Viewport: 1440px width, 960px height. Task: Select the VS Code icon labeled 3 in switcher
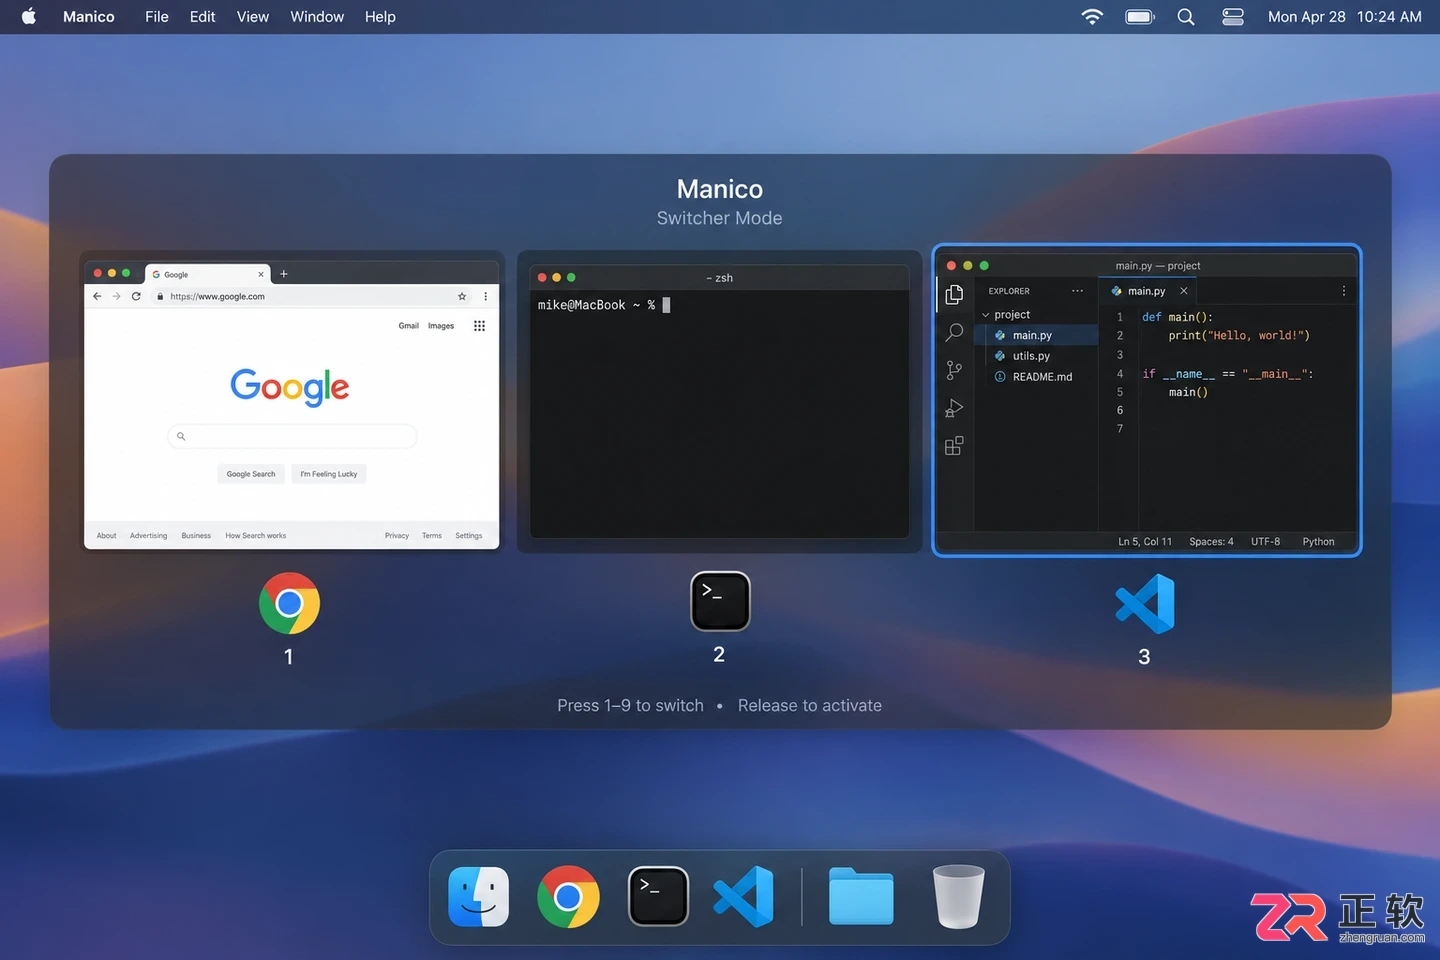(x=1145, y=603)
